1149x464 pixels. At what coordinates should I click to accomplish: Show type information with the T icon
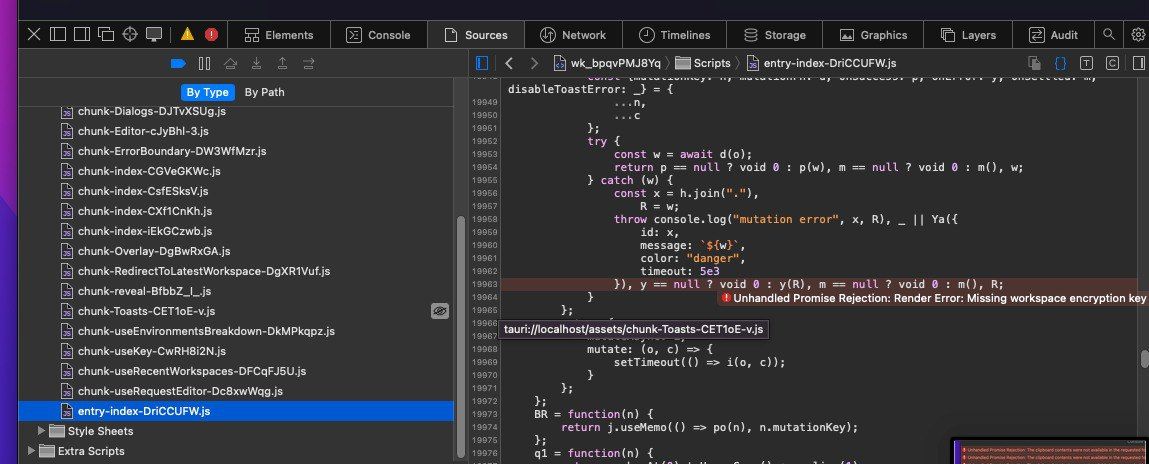1087,63
